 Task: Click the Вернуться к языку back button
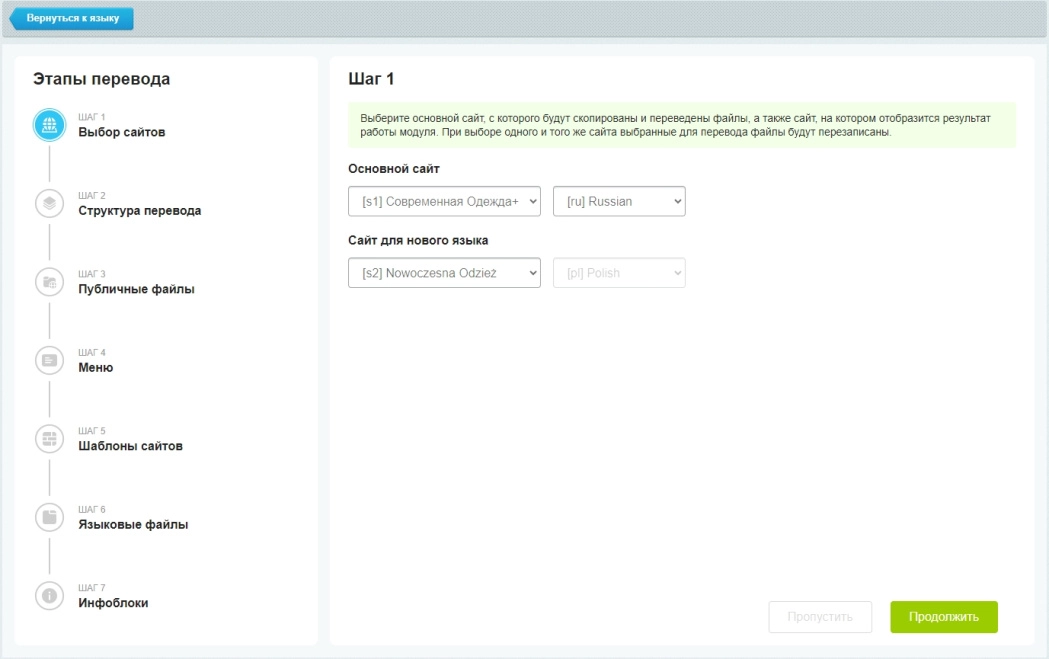point(72,18)
